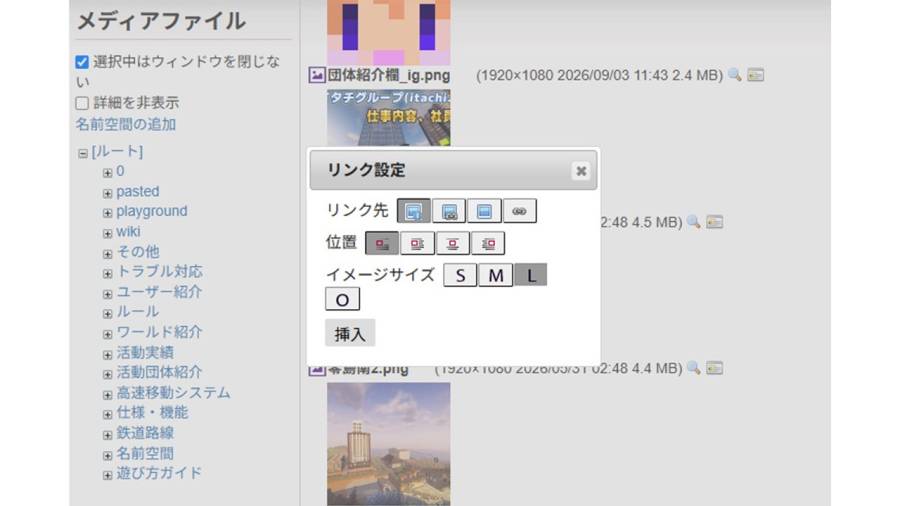Click insert icon on the 4.5 MB file row
This screenshot has height=506, width=900.
[715, 221]
